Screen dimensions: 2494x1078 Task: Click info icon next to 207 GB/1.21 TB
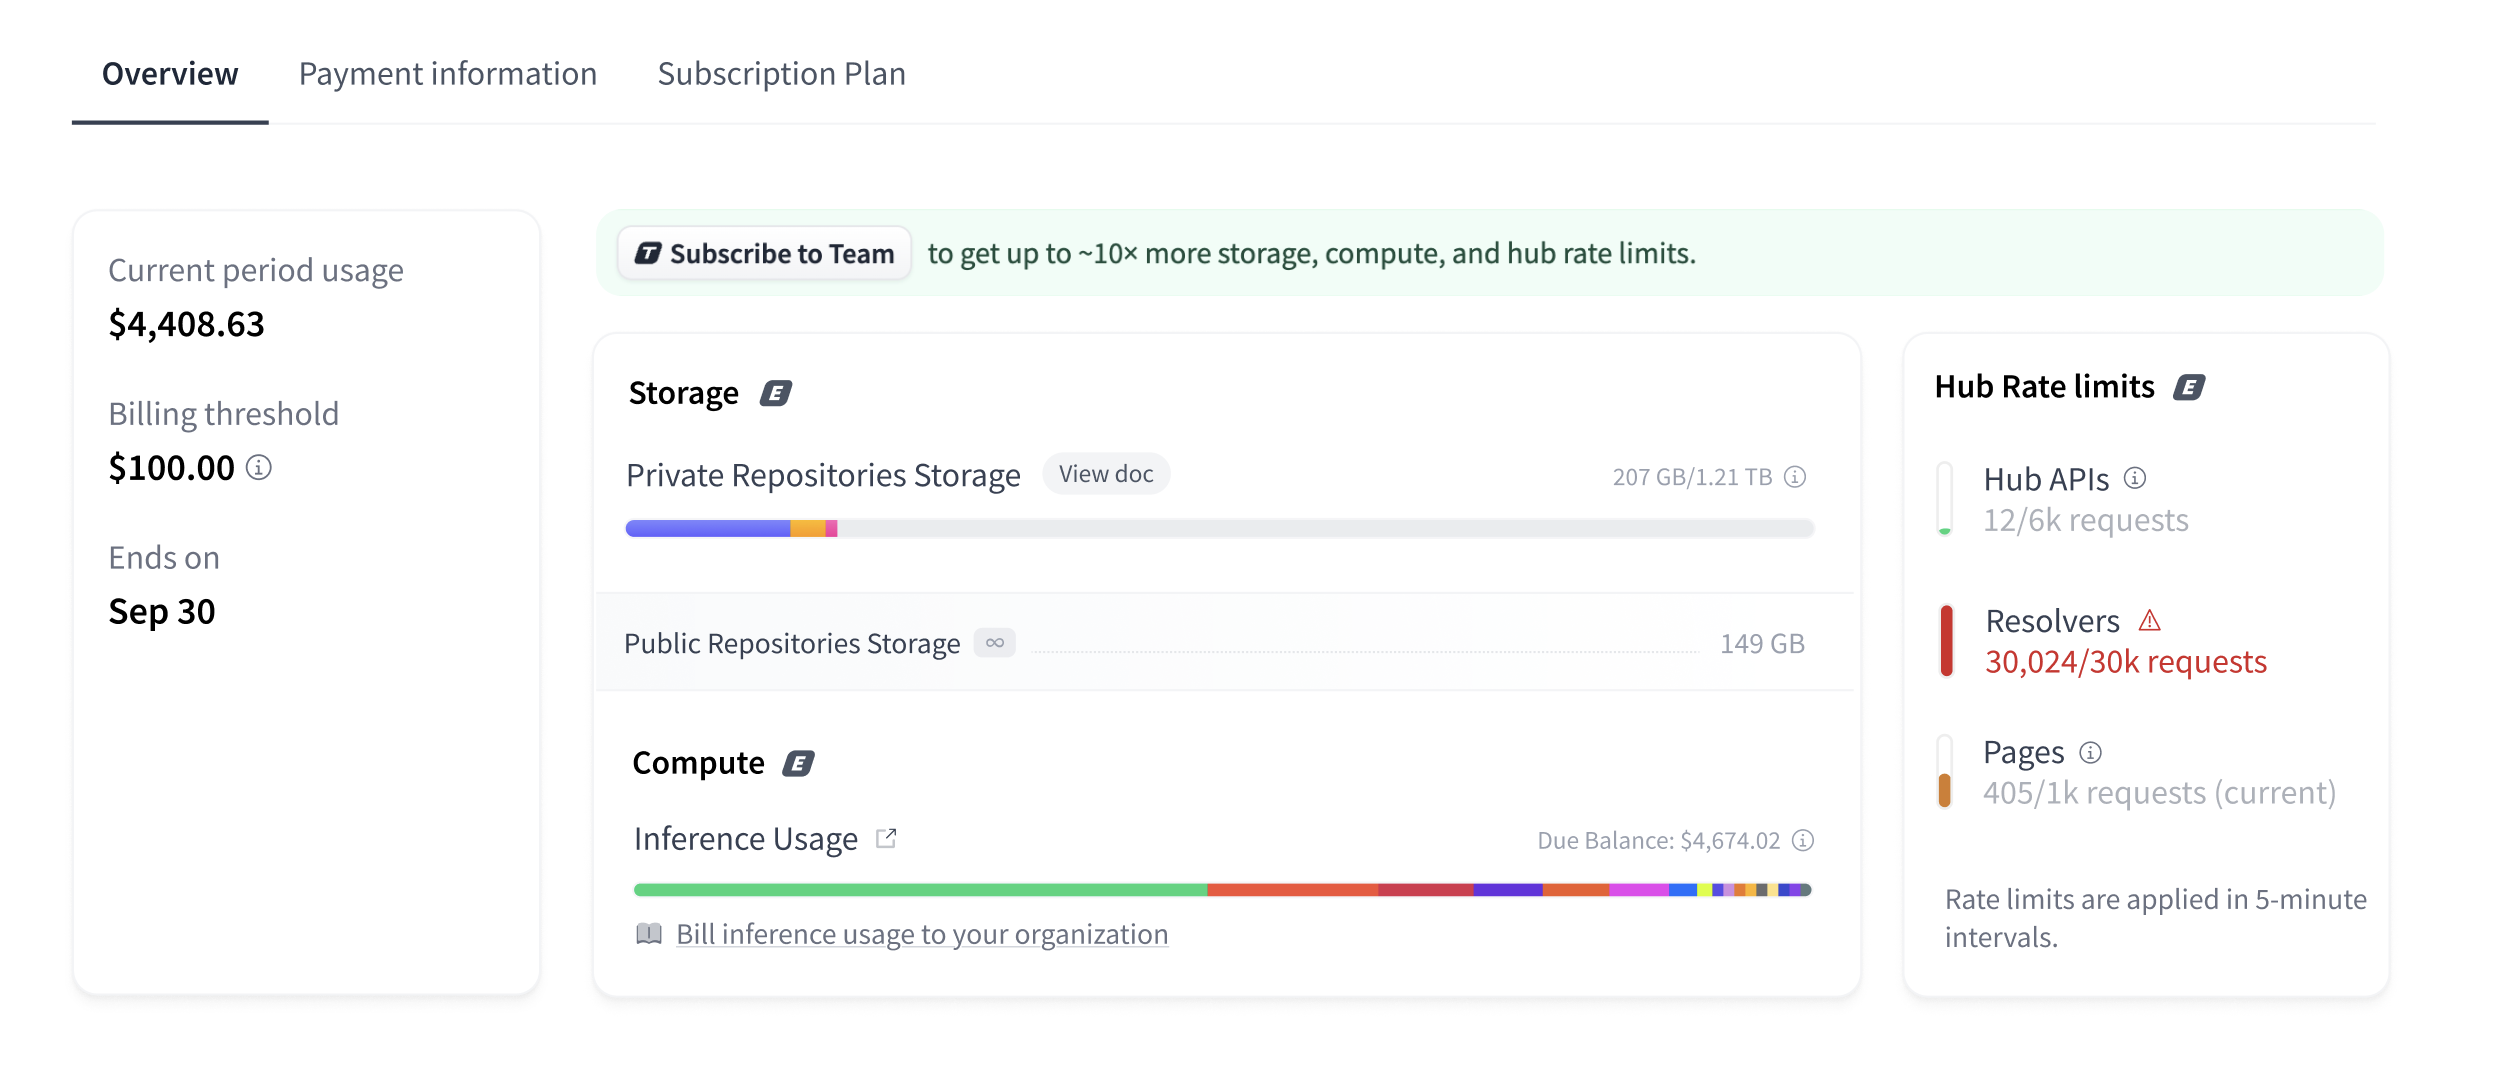(1796, 477)
